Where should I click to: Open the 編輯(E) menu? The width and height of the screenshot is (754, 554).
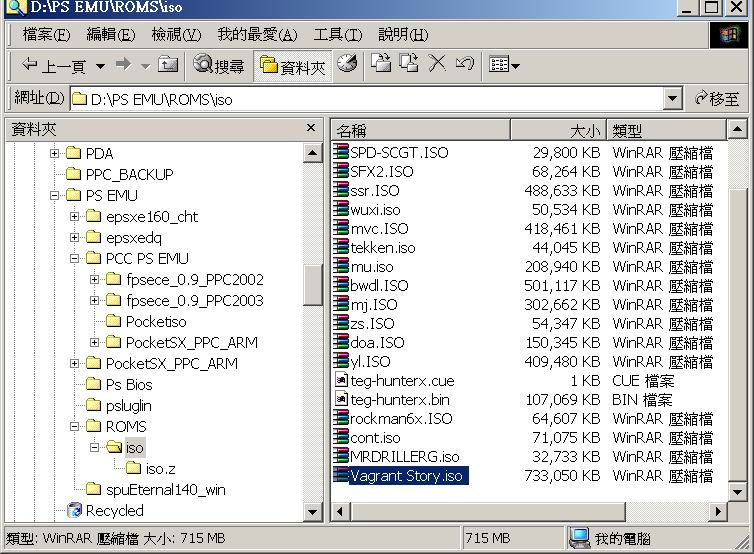[111, 35]
